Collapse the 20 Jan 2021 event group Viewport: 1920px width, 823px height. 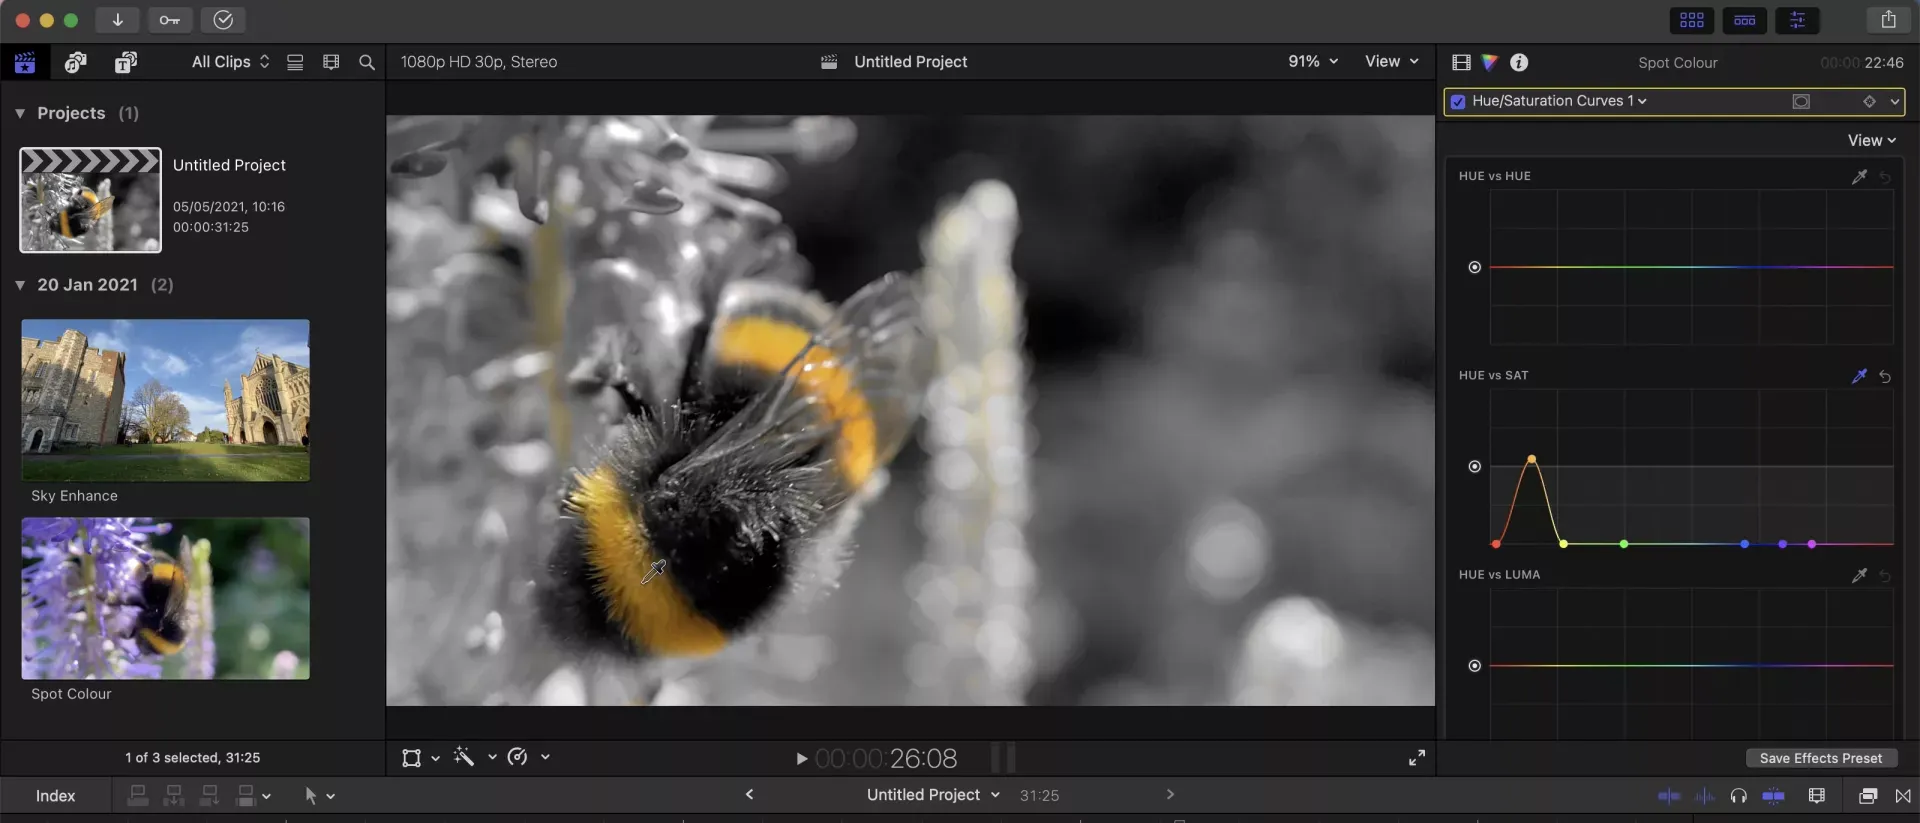coord(20,285)
